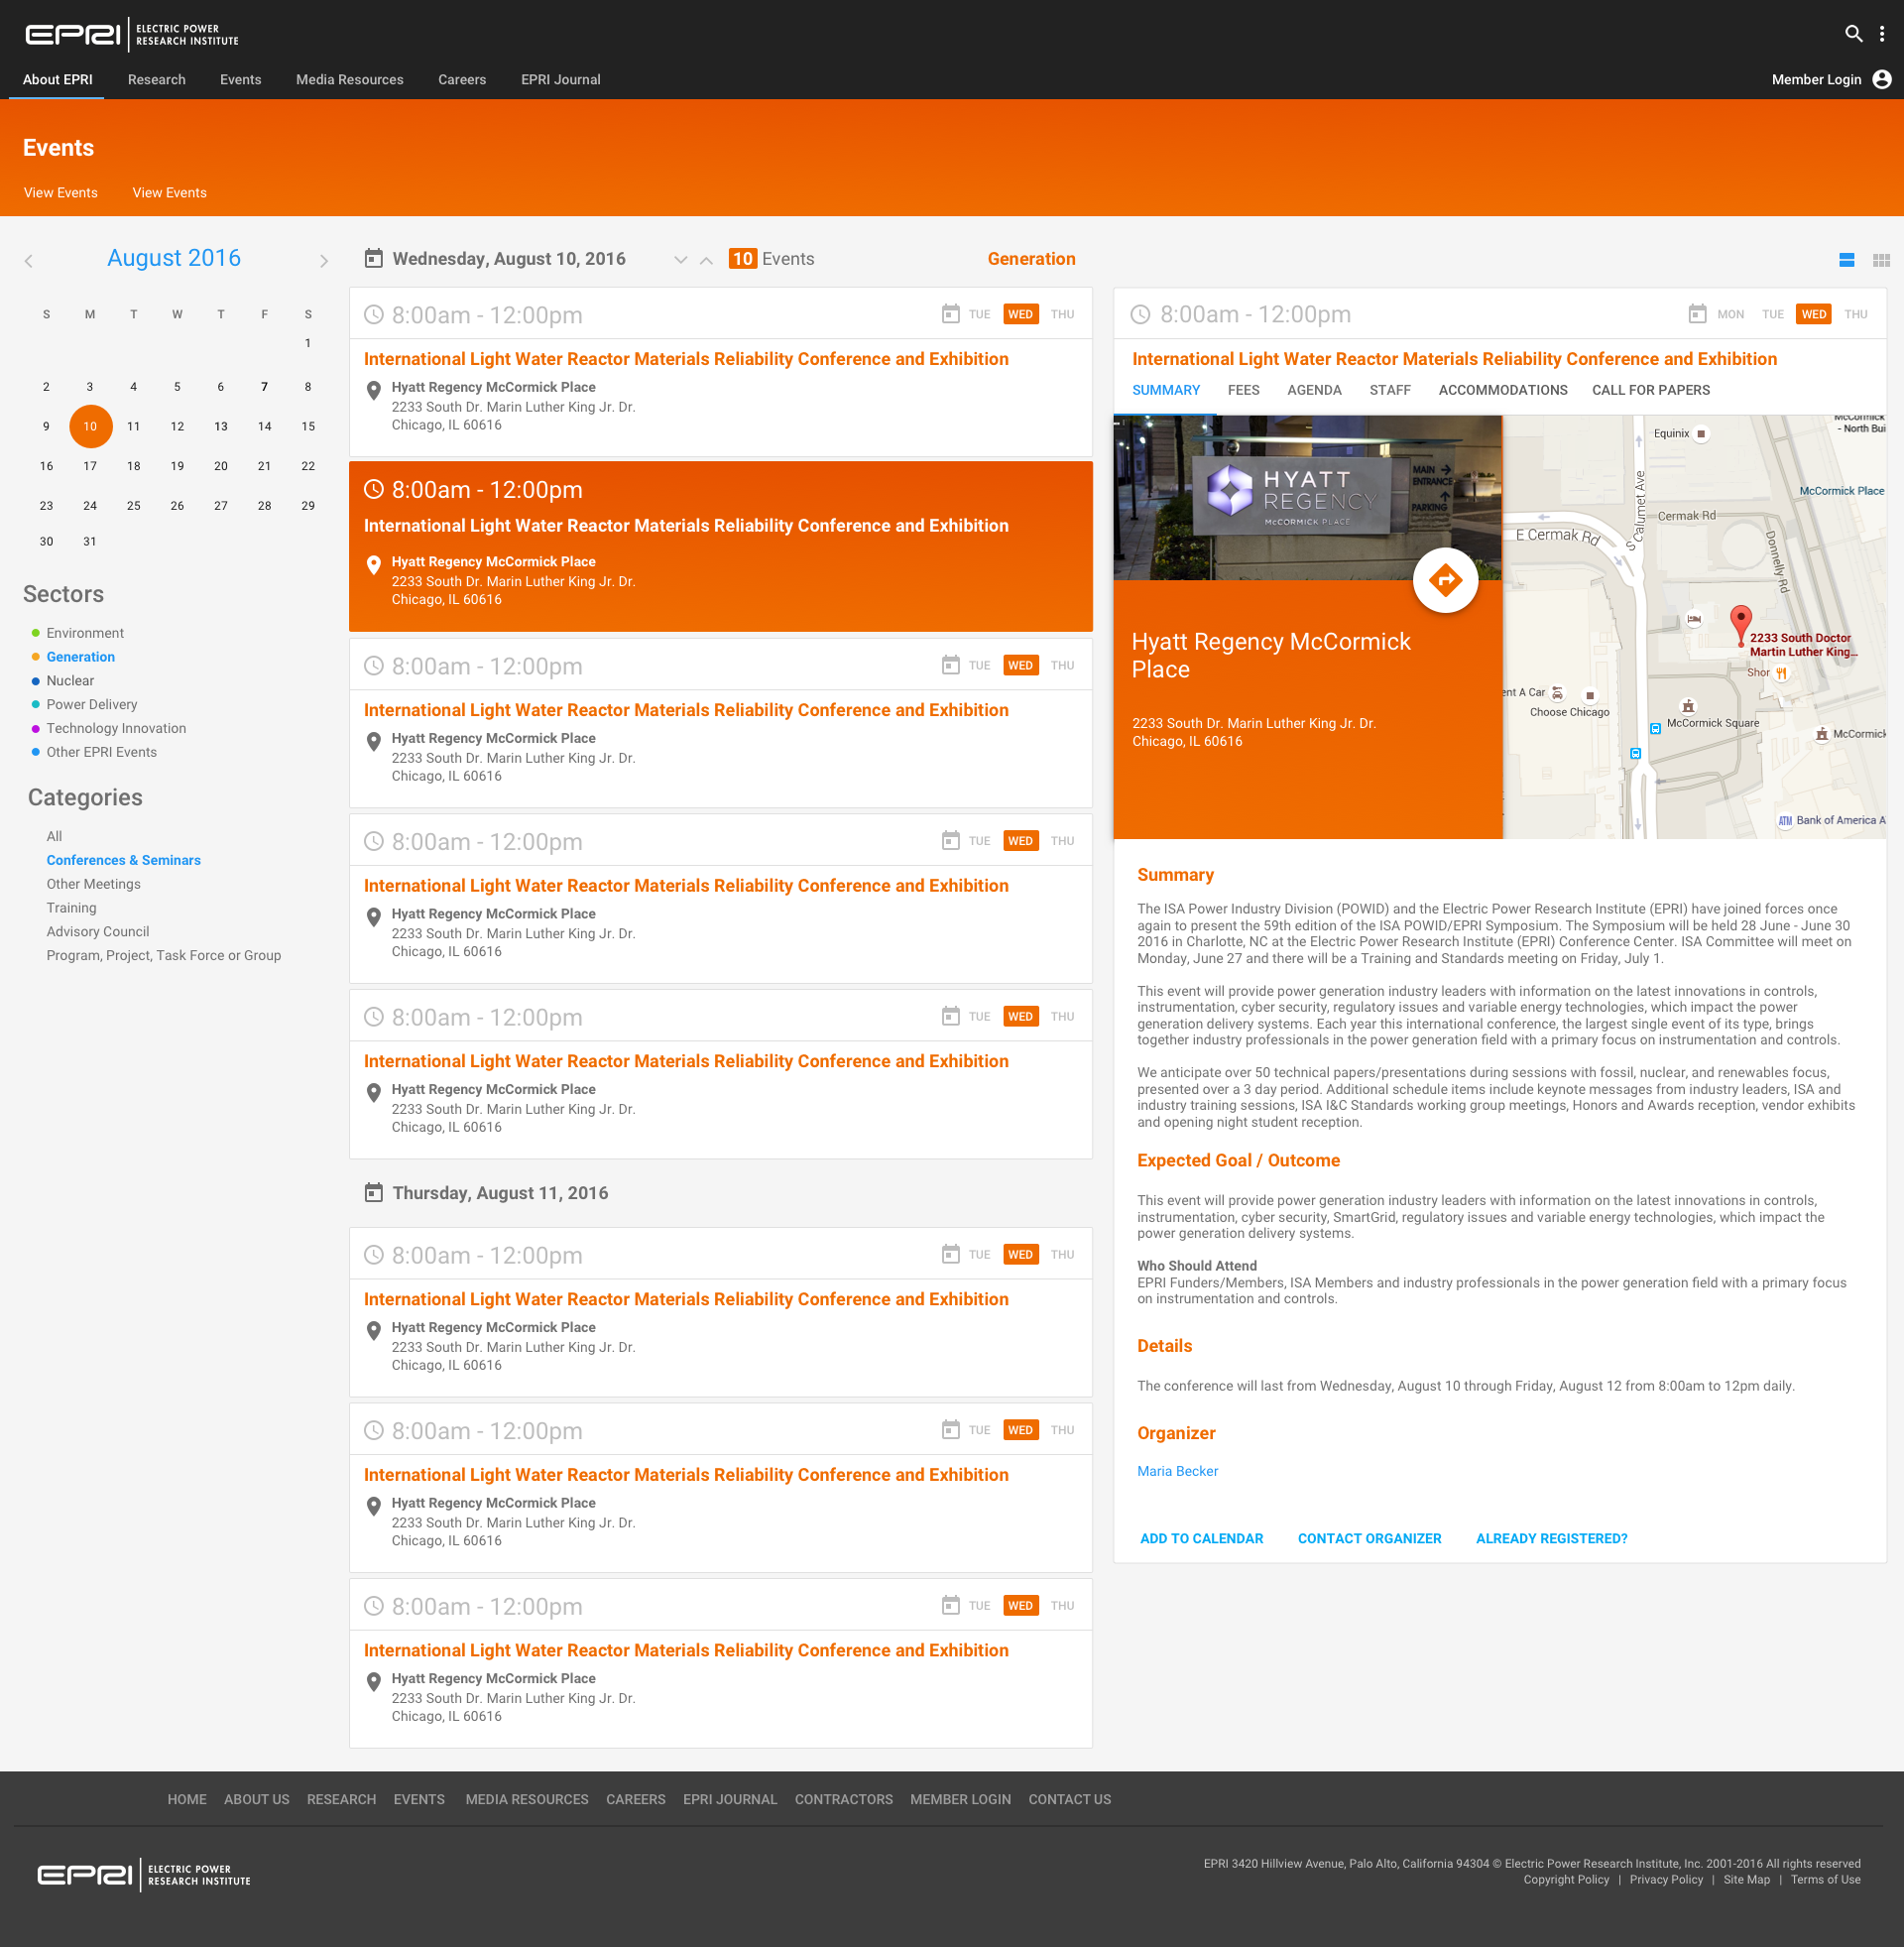Image resolution: width=1904 pixels, height=1947 pixels.
Task: Select the Nuclear sector filter
Action: [70, 681]
